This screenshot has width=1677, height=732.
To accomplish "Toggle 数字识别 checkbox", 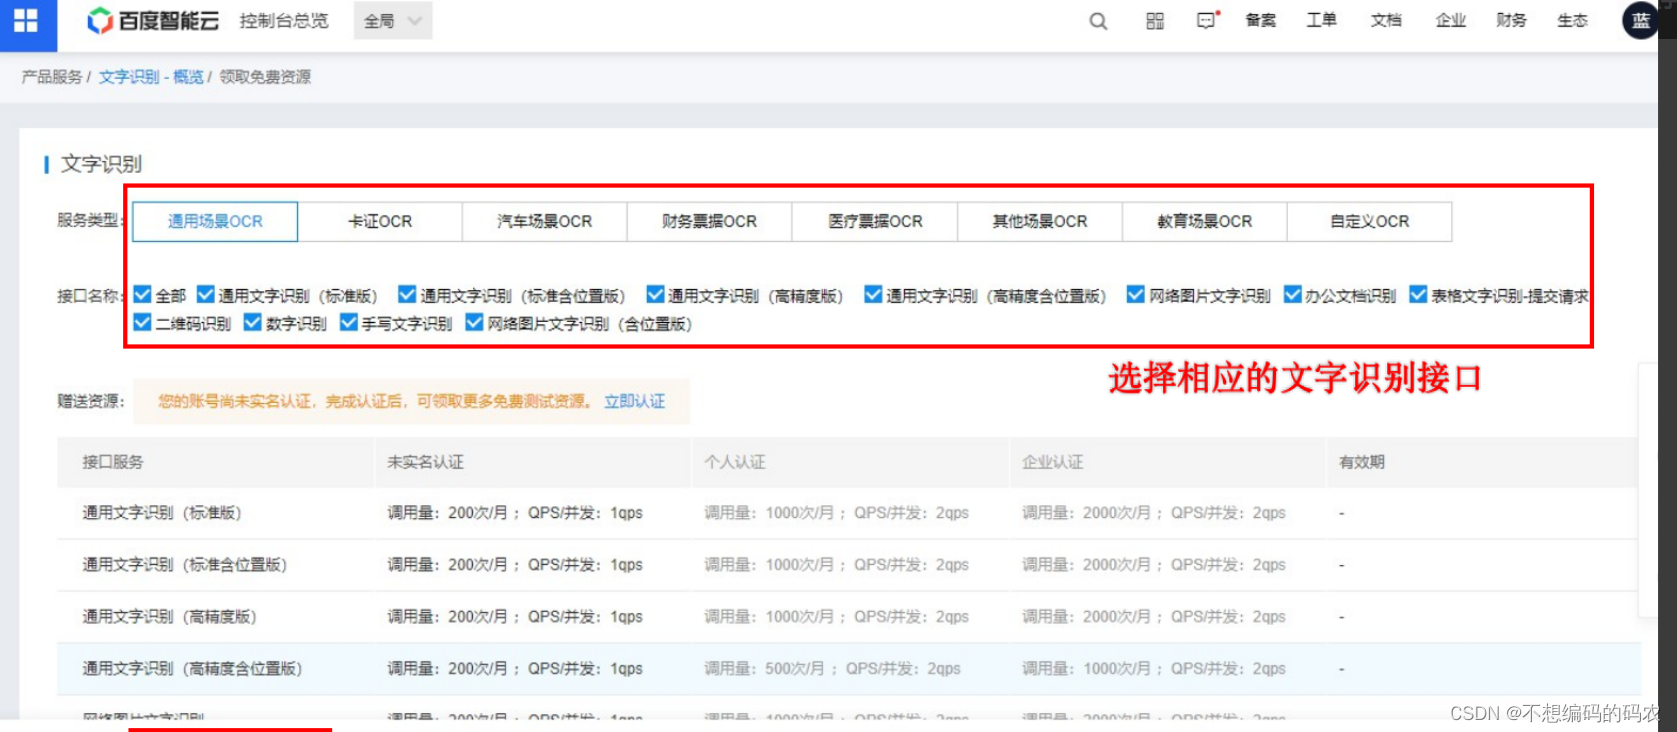I will click(253, 323).
